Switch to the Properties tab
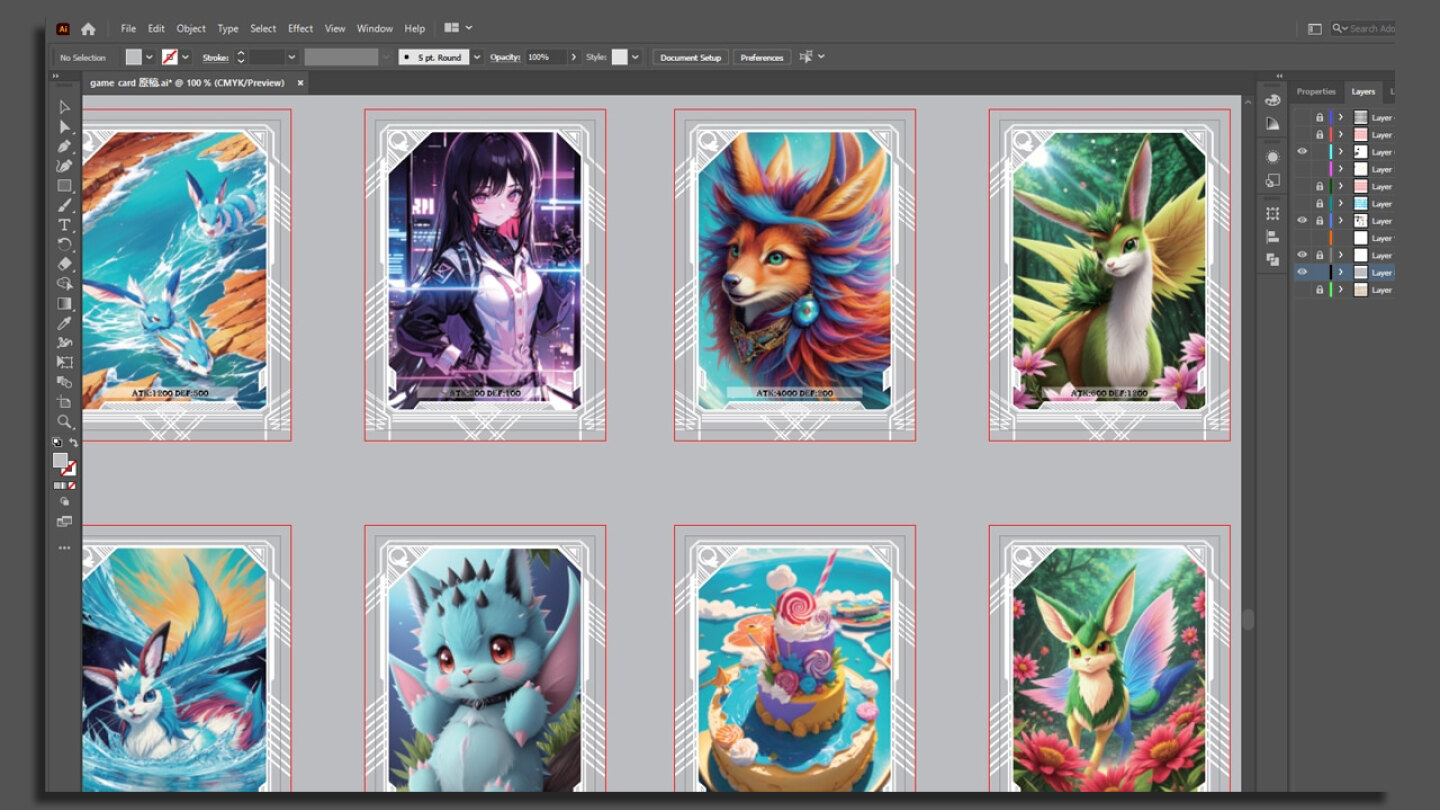 coord(1316,91)
